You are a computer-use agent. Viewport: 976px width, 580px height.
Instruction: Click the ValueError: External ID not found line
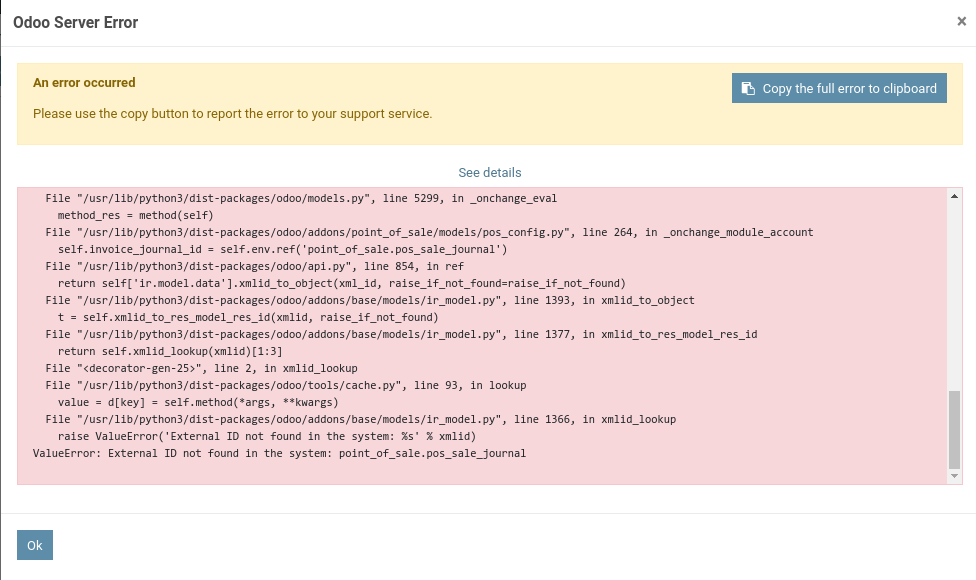[x=279, y=453]
